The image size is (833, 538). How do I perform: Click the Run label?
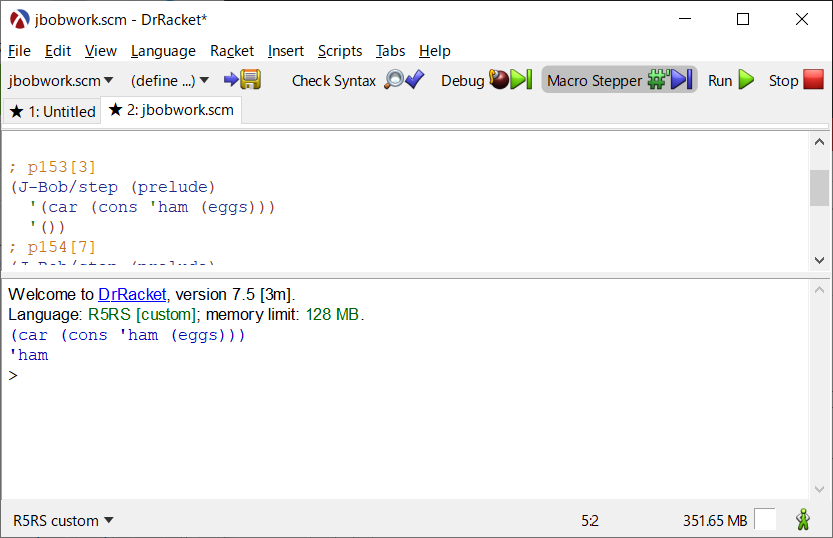720,81
